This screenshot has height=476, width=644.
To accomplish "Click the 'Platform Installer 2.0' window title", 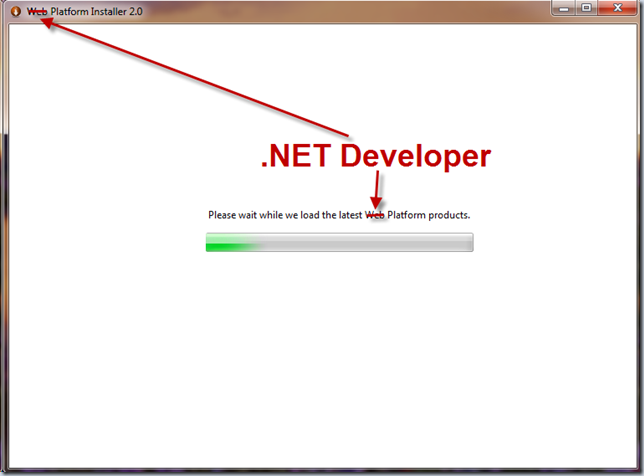I will [85, 11].
